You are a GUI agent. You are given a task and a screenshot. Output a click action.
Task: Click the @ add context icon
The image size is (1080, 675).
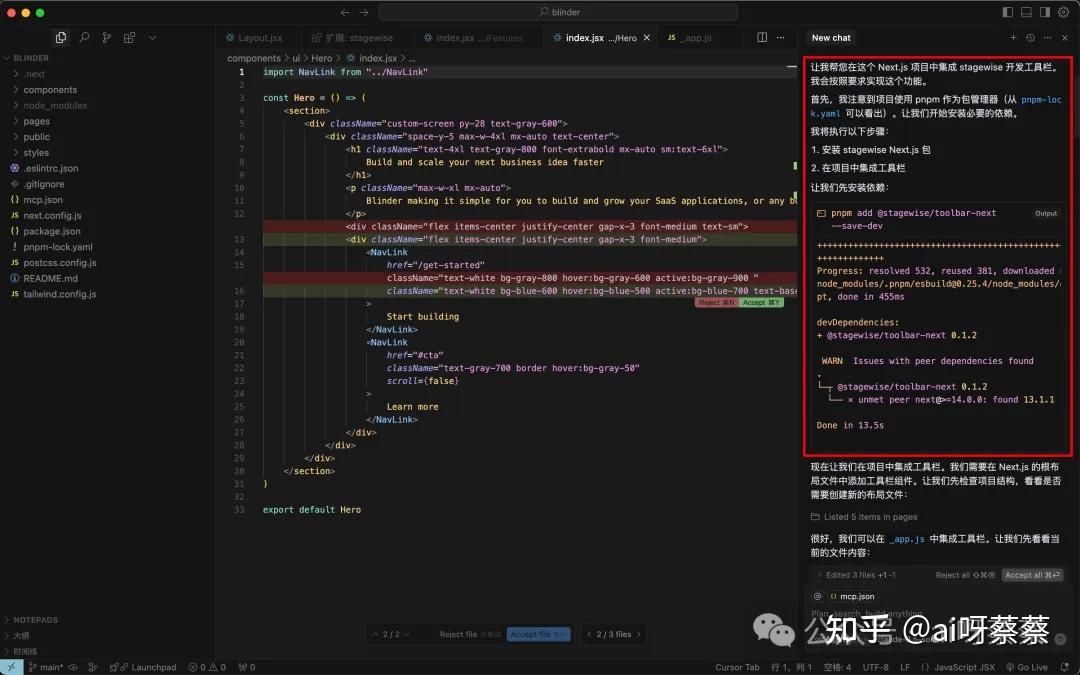818,596
